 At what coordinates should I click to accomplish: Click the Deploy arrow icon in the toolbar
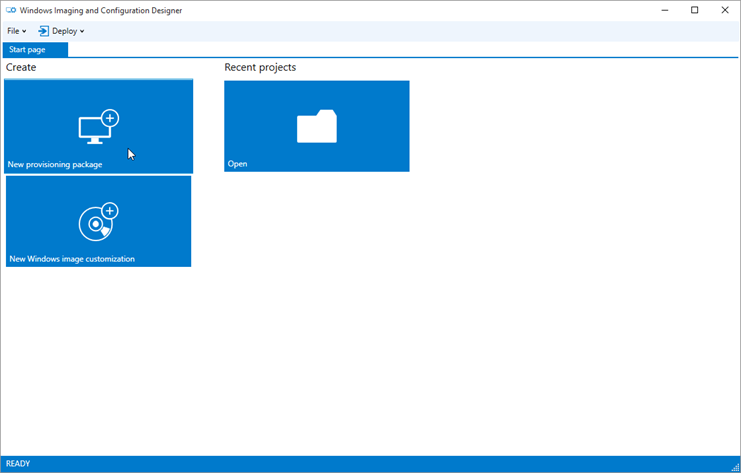pyautogui.click(x=43, y=31)
